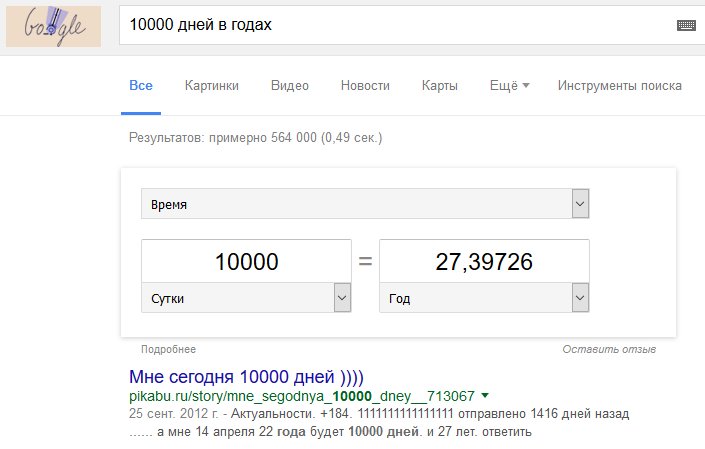Screen dimensions: 705x449
Task: Open the Время category dropdown
Action: point(365,204)
